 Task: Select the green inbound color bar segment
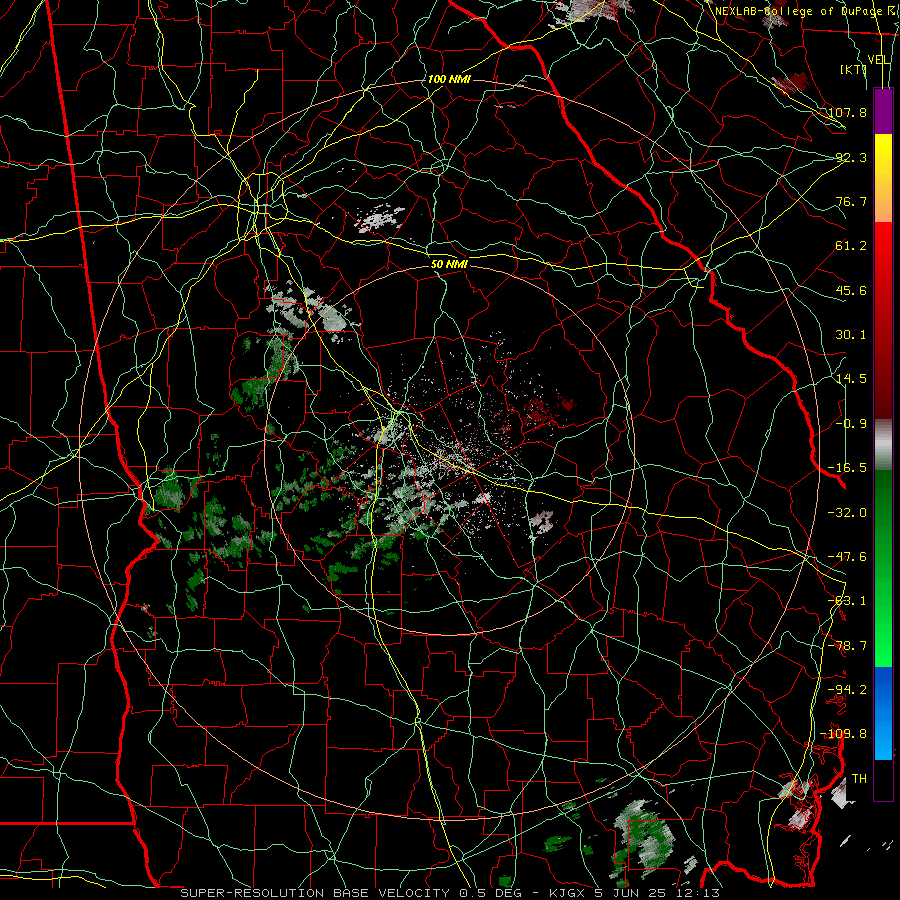[x=883, y=568]
